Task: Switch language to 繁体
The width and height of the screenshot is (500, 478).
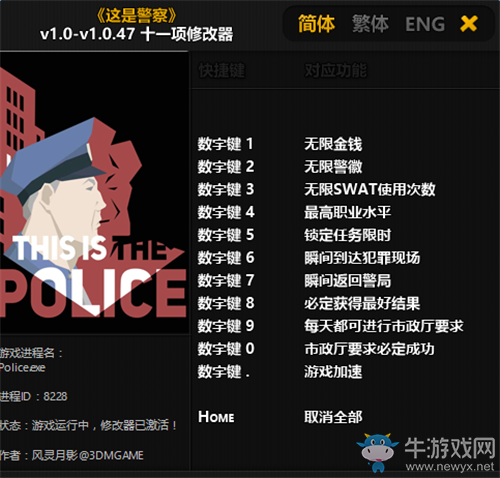Action: pos(370,24)
